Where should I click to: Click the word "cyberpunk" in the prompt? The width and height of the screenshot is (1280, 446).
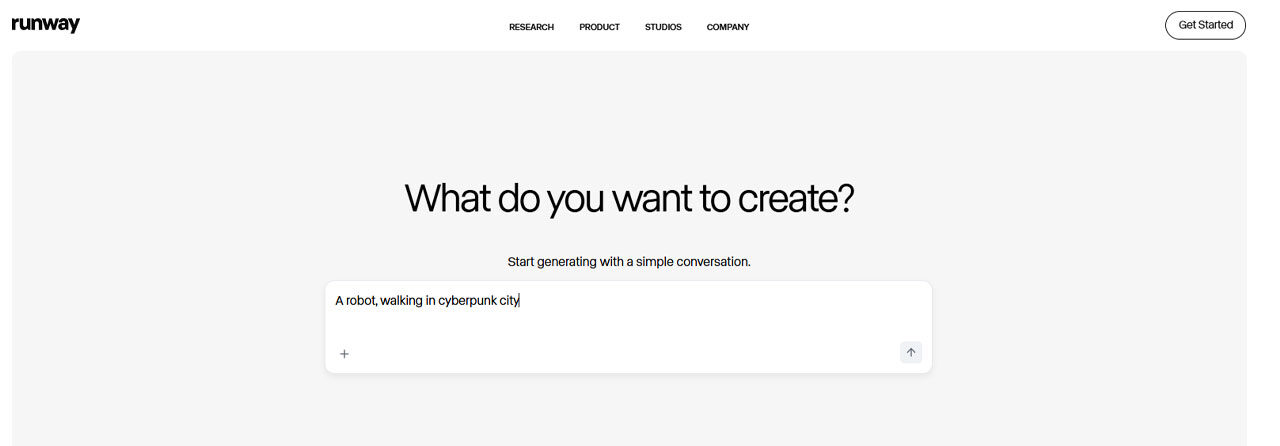click(467, 300)
